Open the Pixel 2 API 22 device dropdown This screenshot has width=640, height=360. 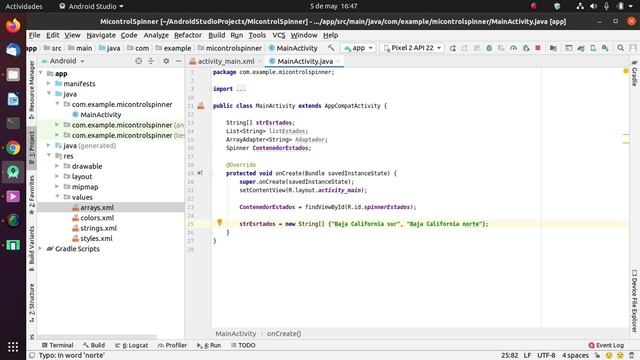(413, 48)
